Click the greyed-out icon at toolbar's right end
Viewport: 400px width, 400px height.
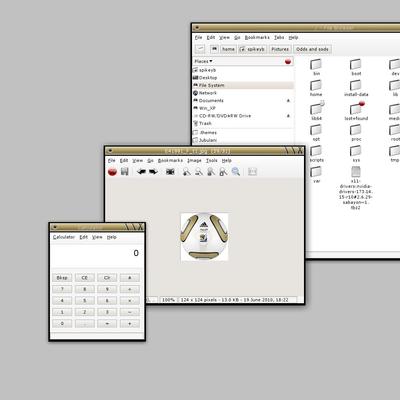click(x=252, y=172)
